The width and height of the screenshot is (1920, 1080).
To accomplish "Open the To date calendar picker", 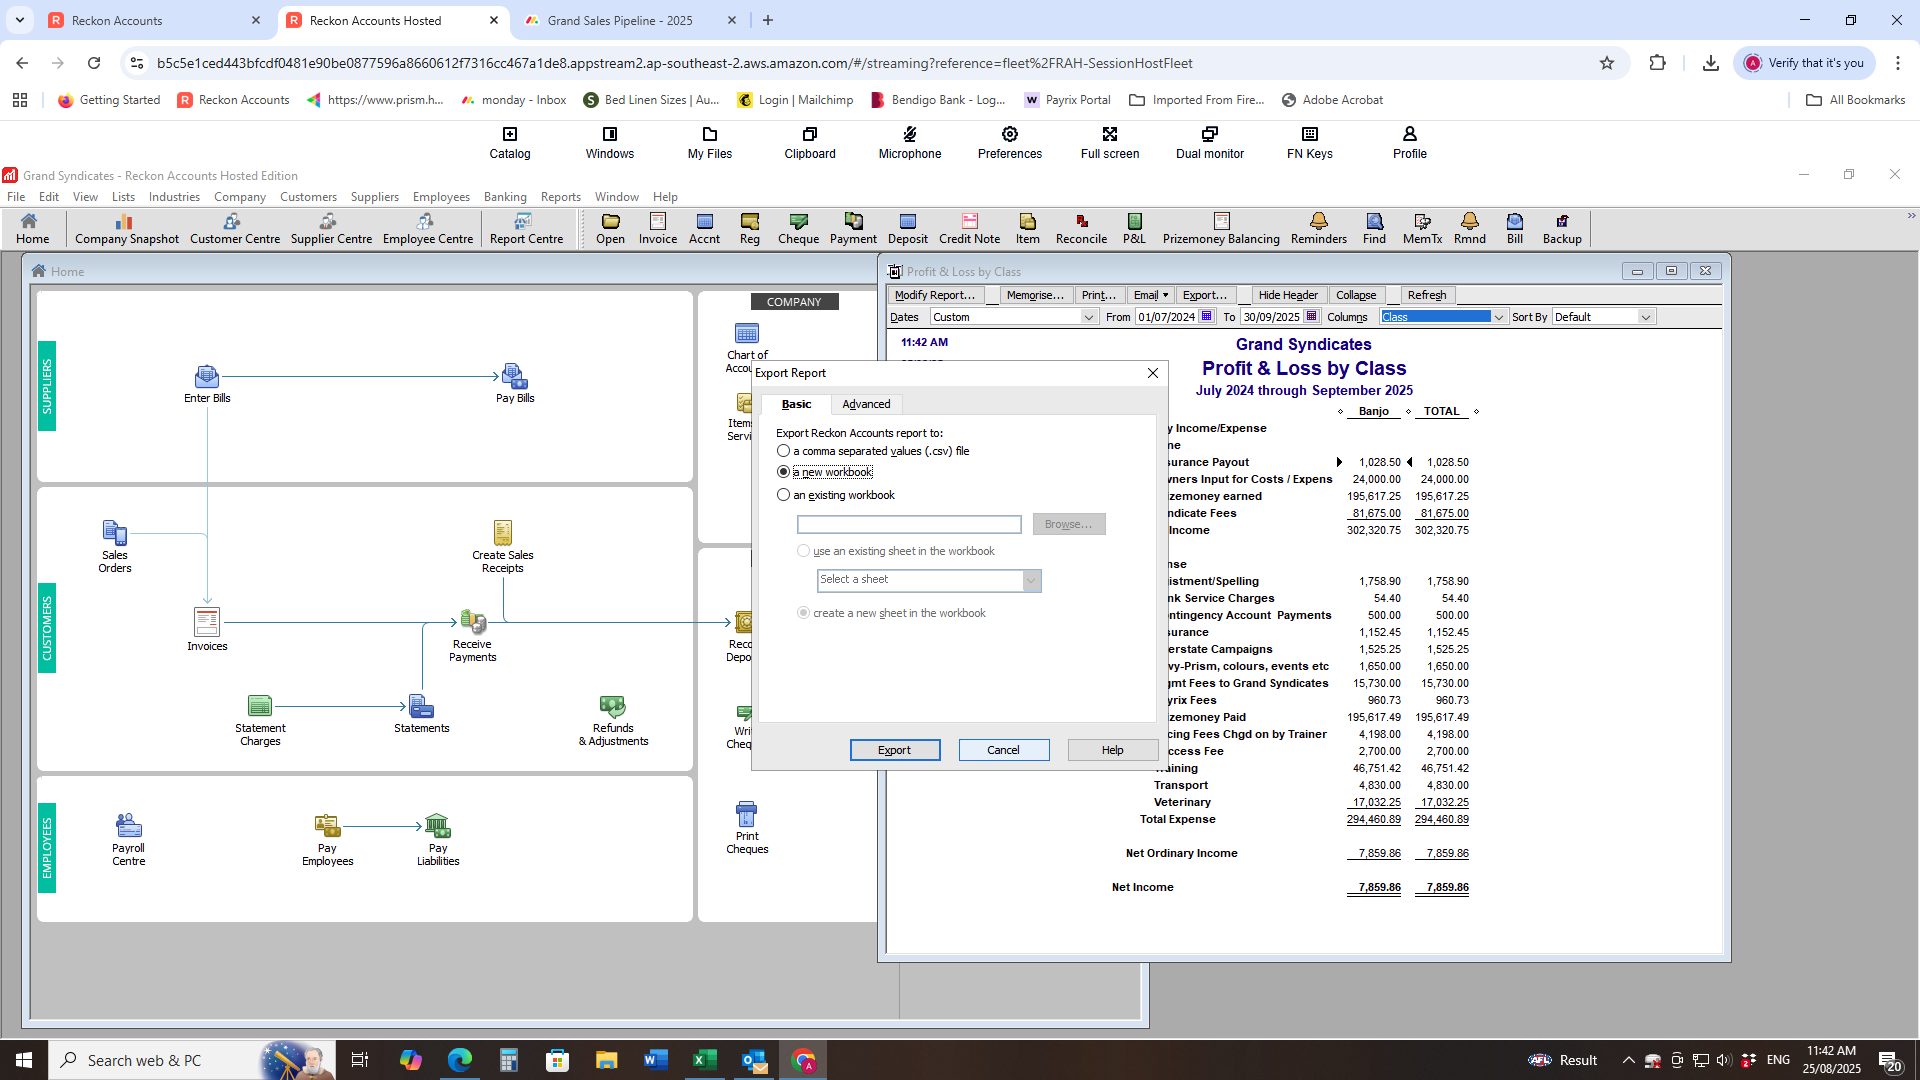I will (x=1312, y=316).
